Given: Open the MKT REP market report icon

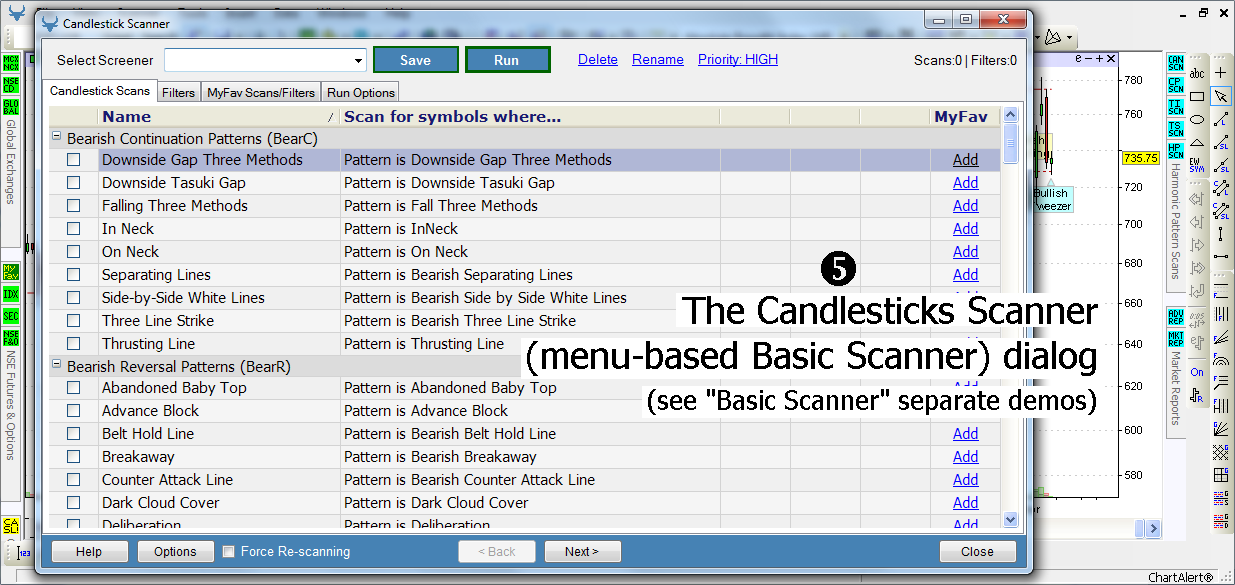Looking at the screenshot, I should coord(1175,339).
